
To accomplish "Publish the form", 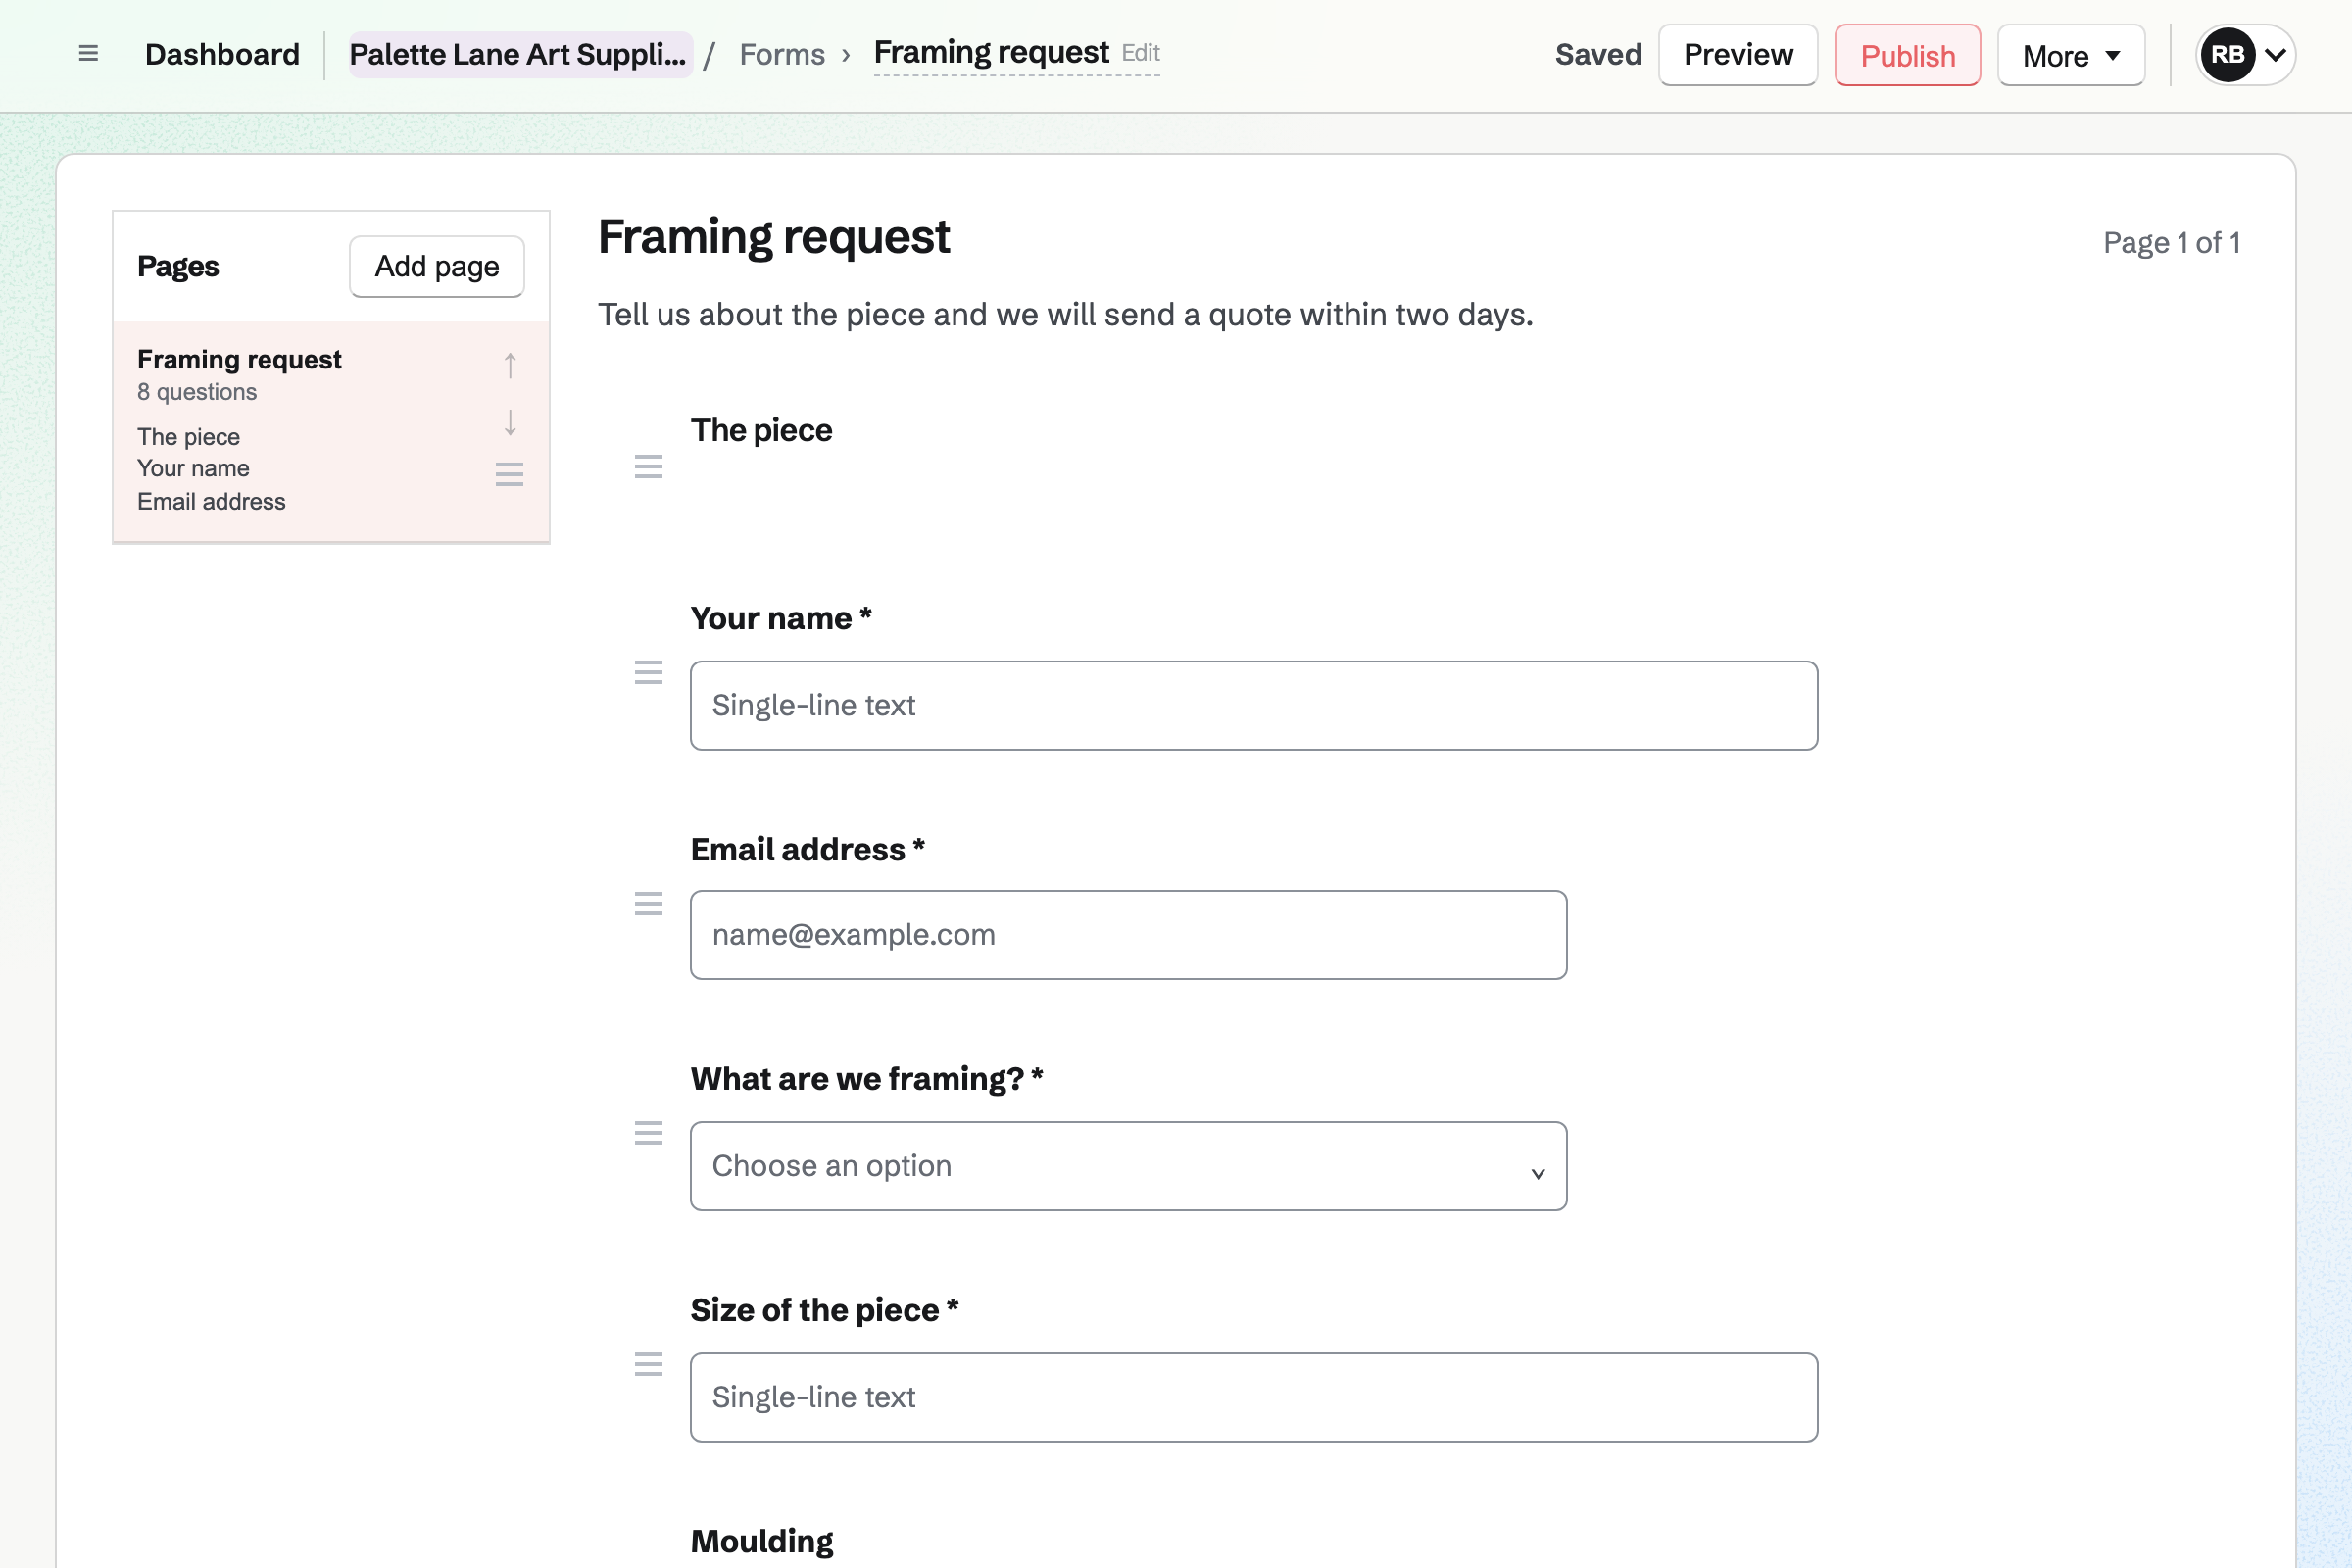I will click(1907, 55).
